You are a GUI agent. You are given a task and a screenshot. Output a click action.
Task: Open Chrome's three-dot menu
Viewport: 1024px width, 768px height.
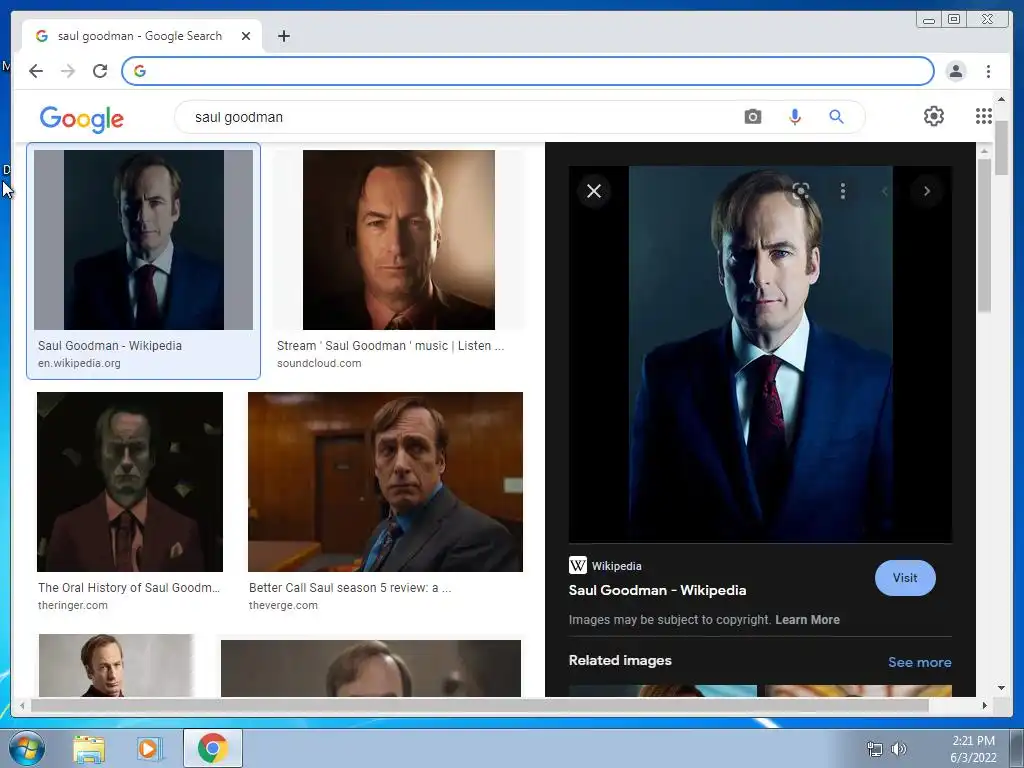[x=989, y=71]
